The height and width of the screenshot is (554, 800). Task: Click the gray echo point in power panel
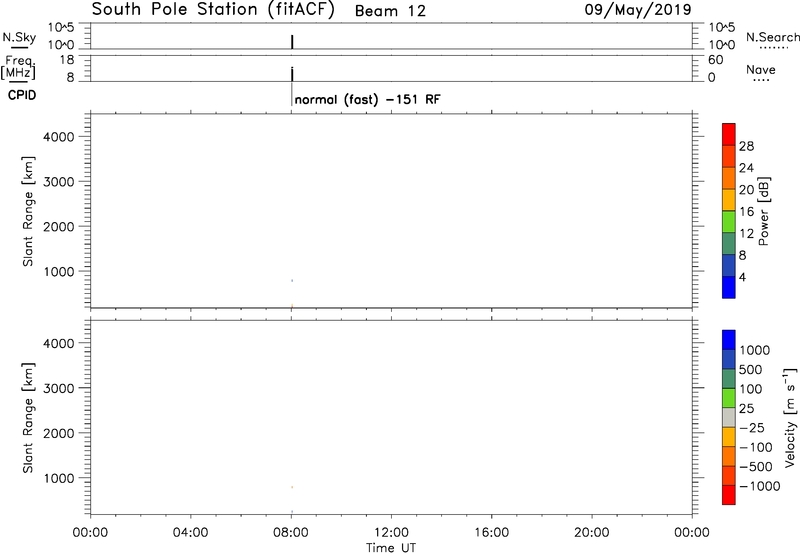(x=292, y=281)
